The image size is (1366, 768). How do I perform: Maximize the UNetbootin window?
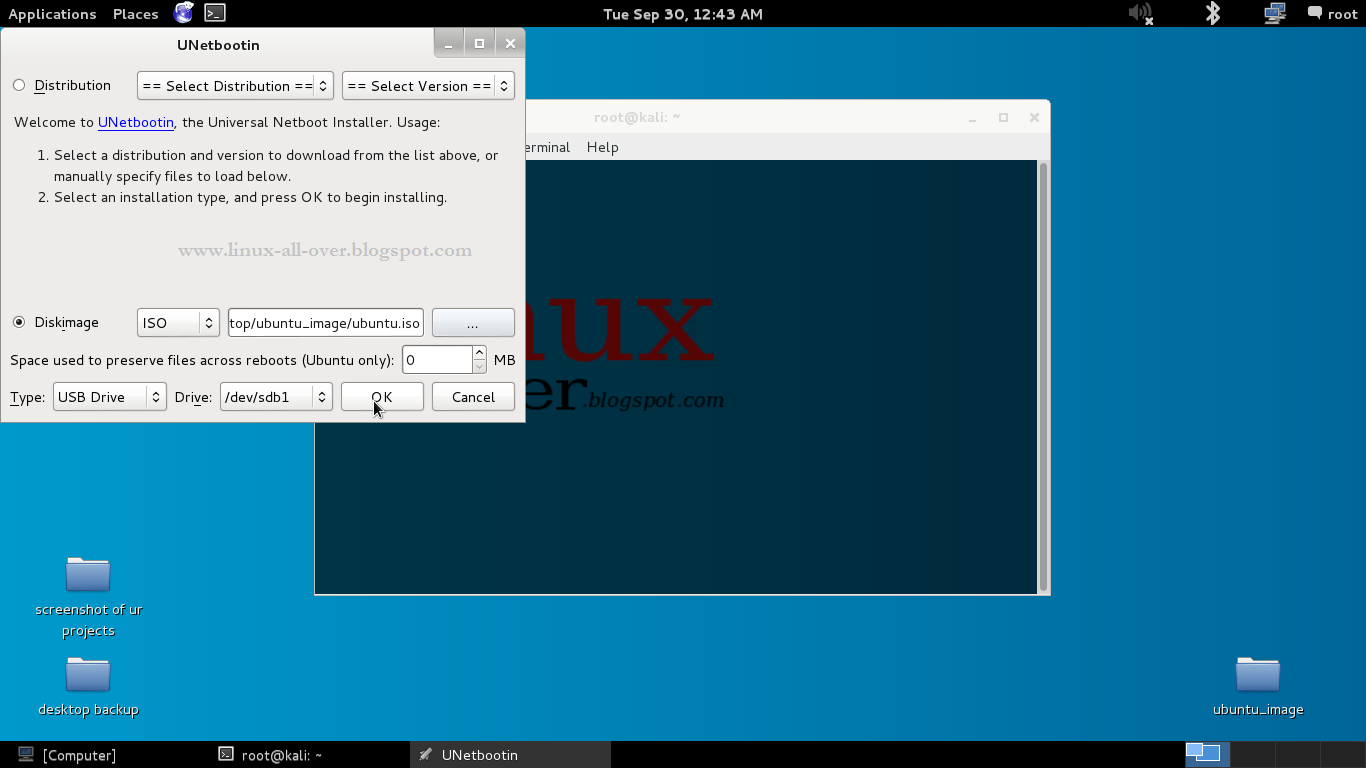click(x=479, y=44)
